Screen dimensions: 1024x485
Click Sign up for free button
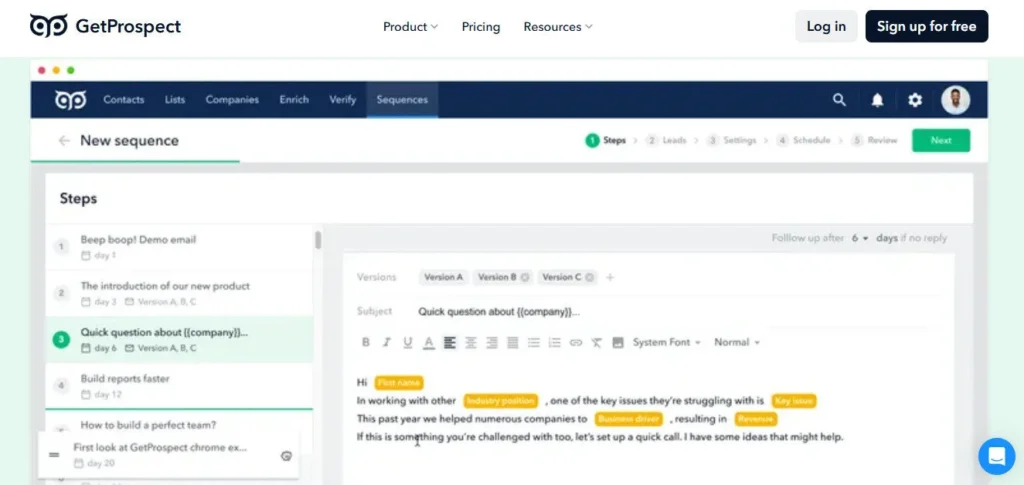[927, 26]
